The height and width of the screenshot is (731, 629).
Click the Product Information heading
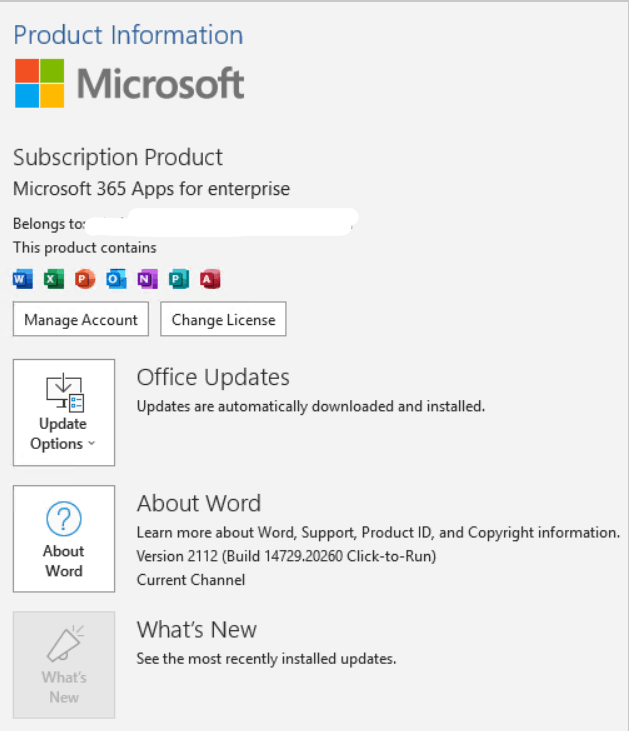128,35
